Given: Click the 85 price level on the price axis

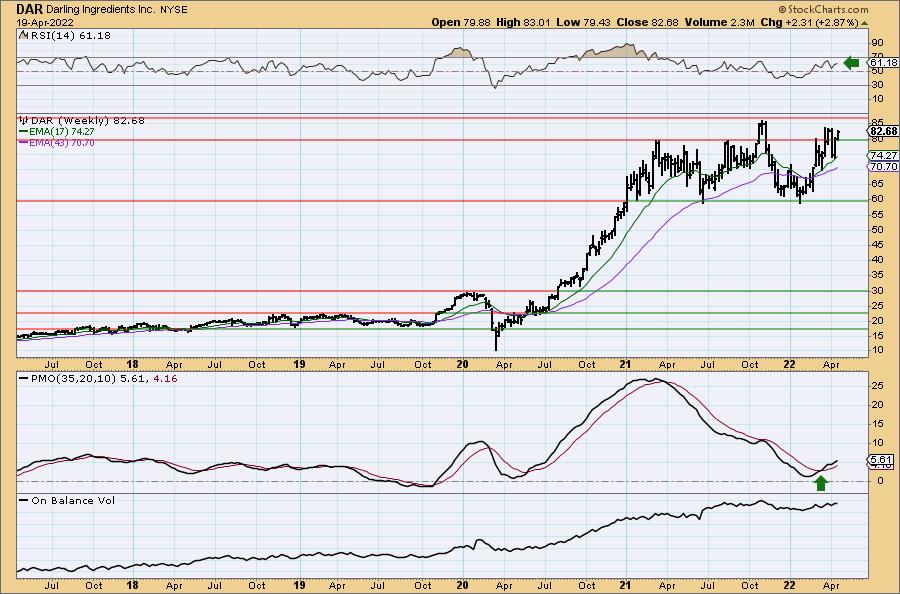Looking at the screenshot, I should [876, 122].
